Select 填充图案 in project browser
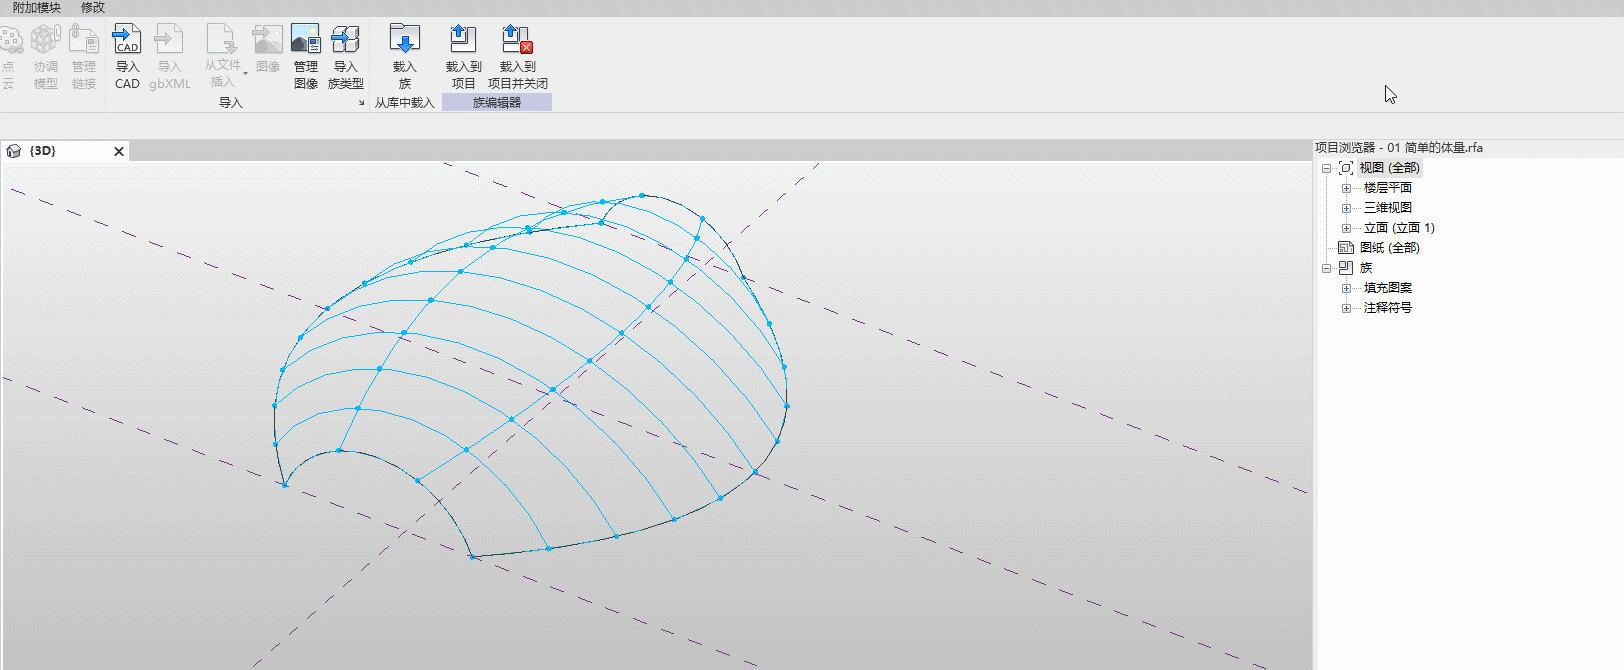The height and width of the screenshot is (670, 1624). 1388,288
